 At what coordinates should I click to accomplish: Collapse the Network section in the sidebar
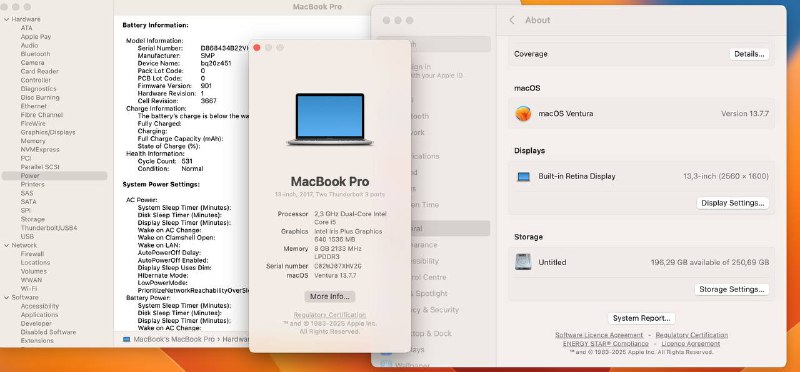click(6, 245)
